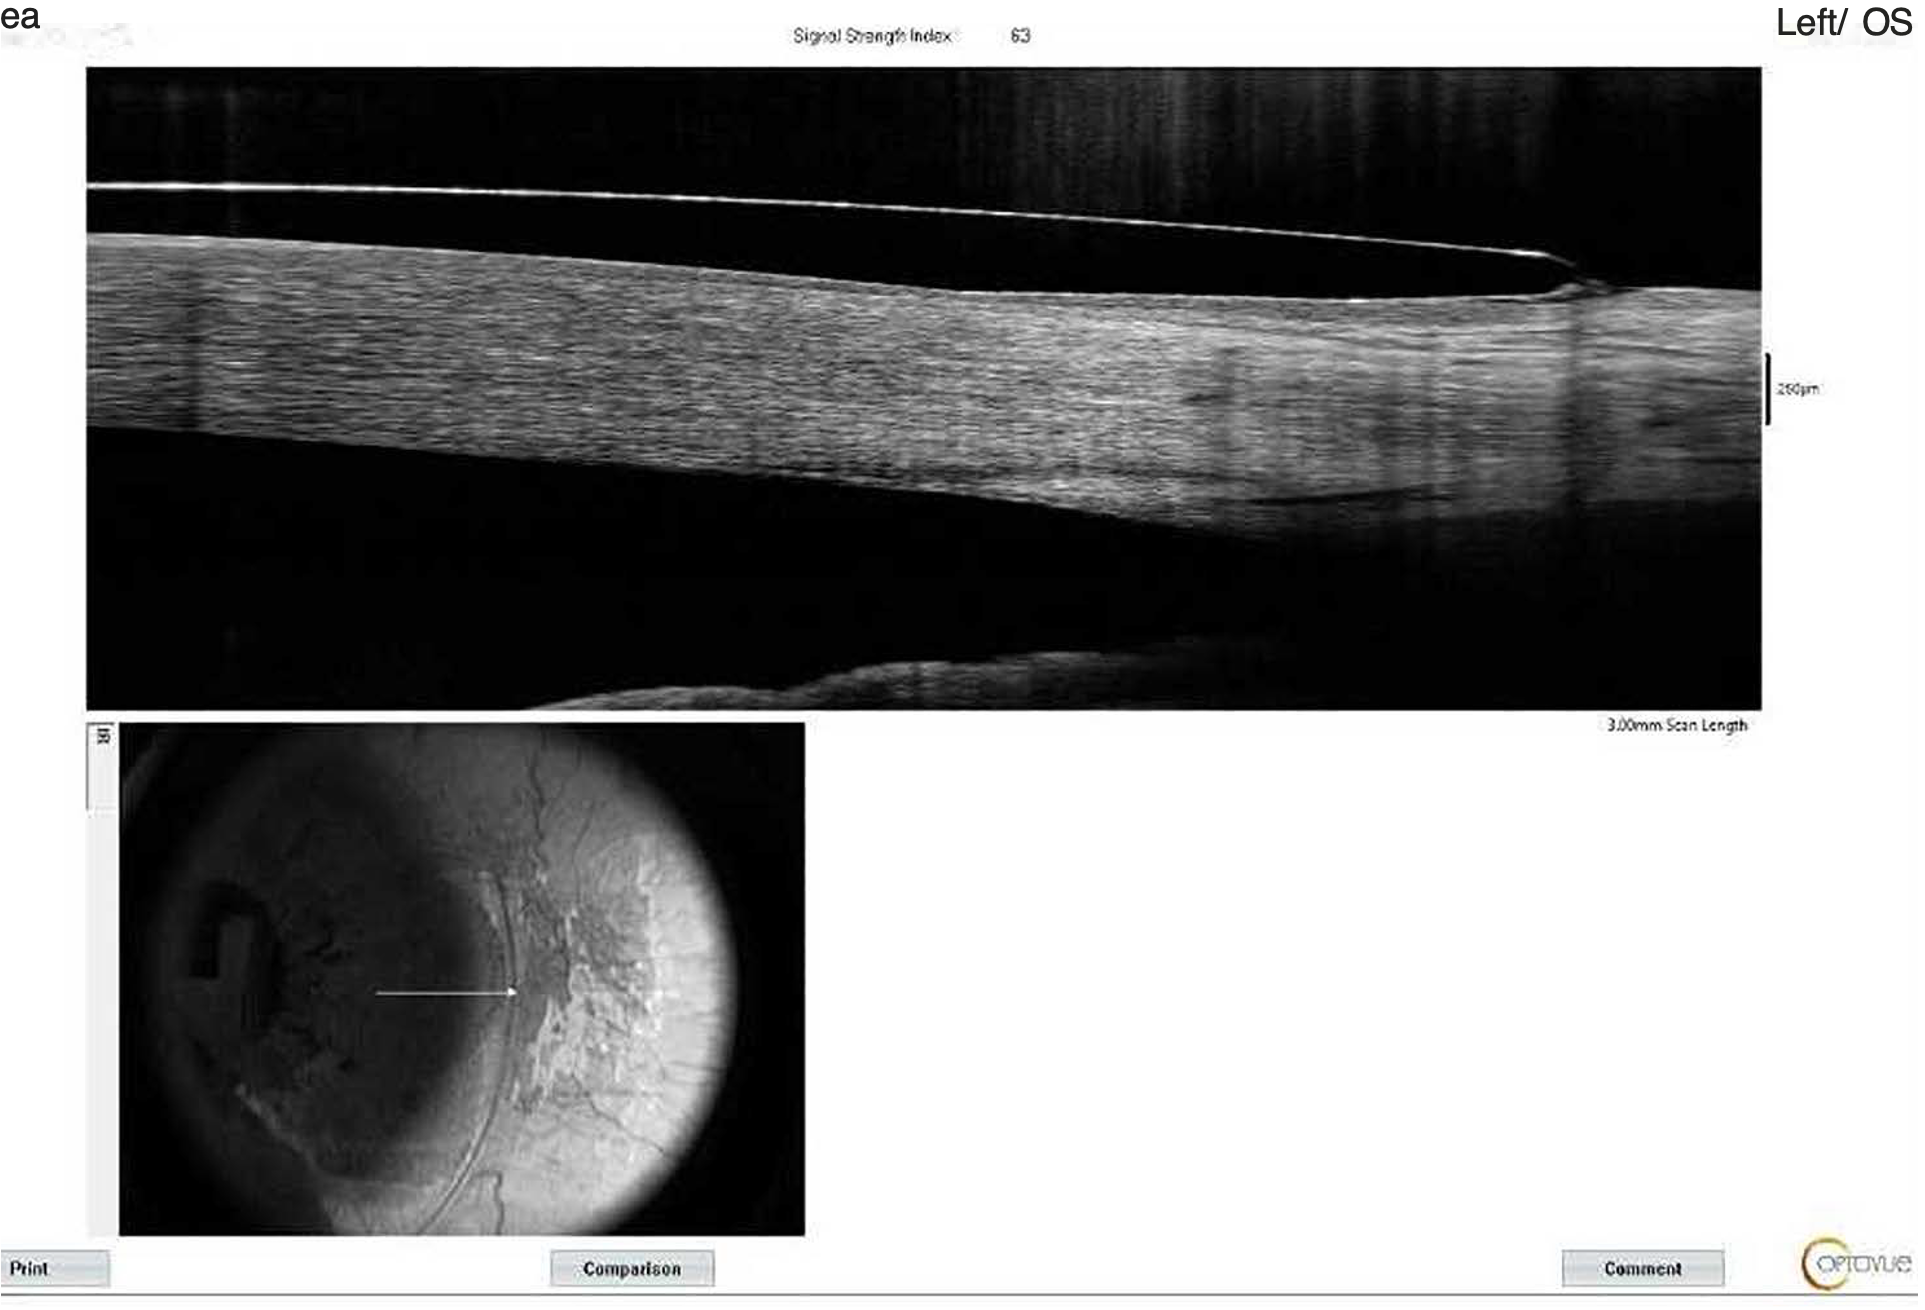Image resolution: width=1925 pixels, height=1310 pixels.
Task: Click the 'Signal Strength Index' label
Action: (x=871, y=36)
